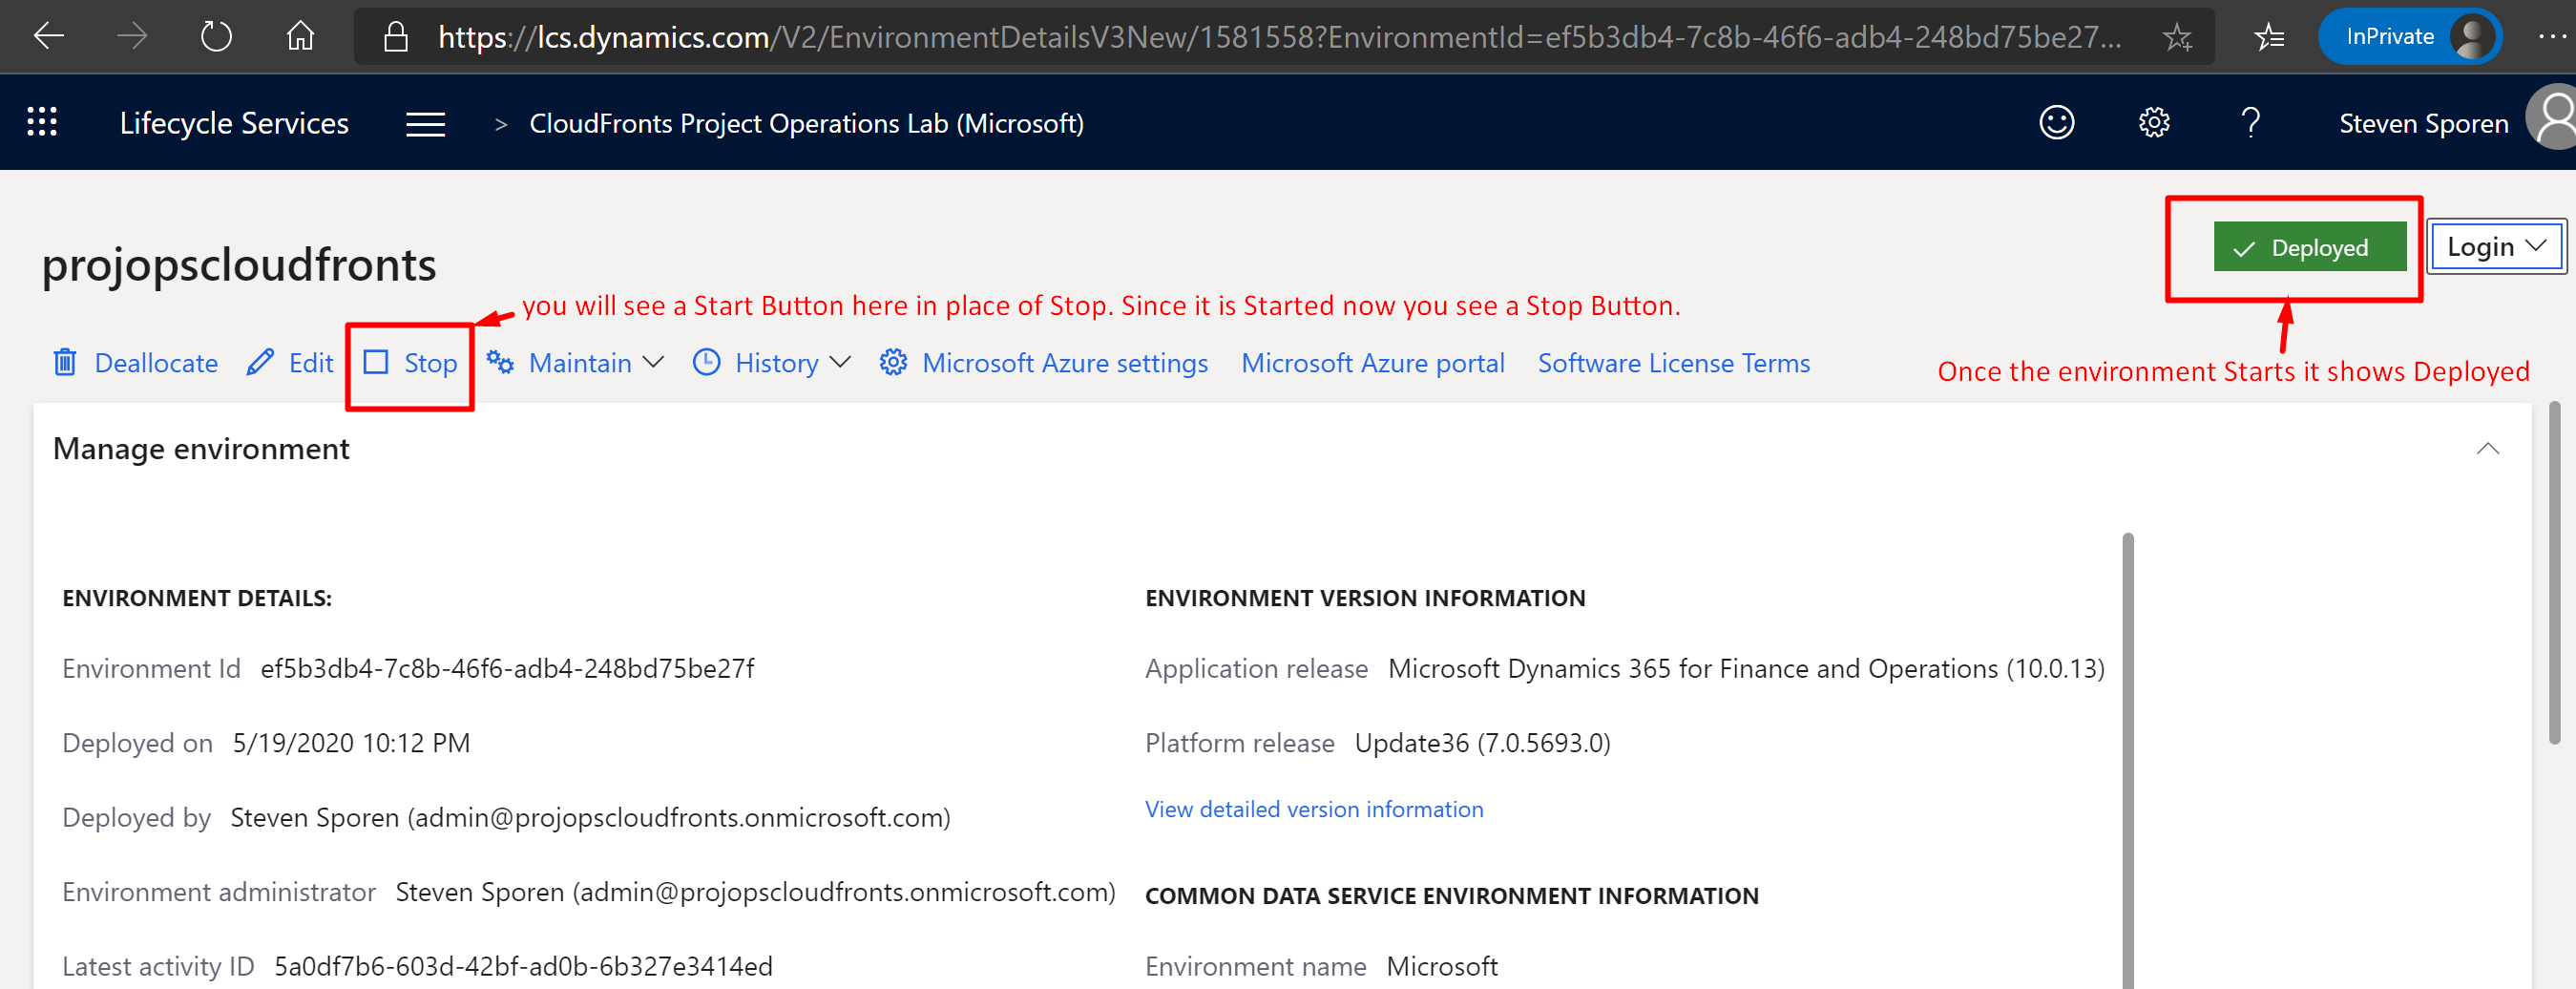Click the page vertical scrollbar
The height and width of the screenshot is (989, 2576).
(x=2555, y=572)
